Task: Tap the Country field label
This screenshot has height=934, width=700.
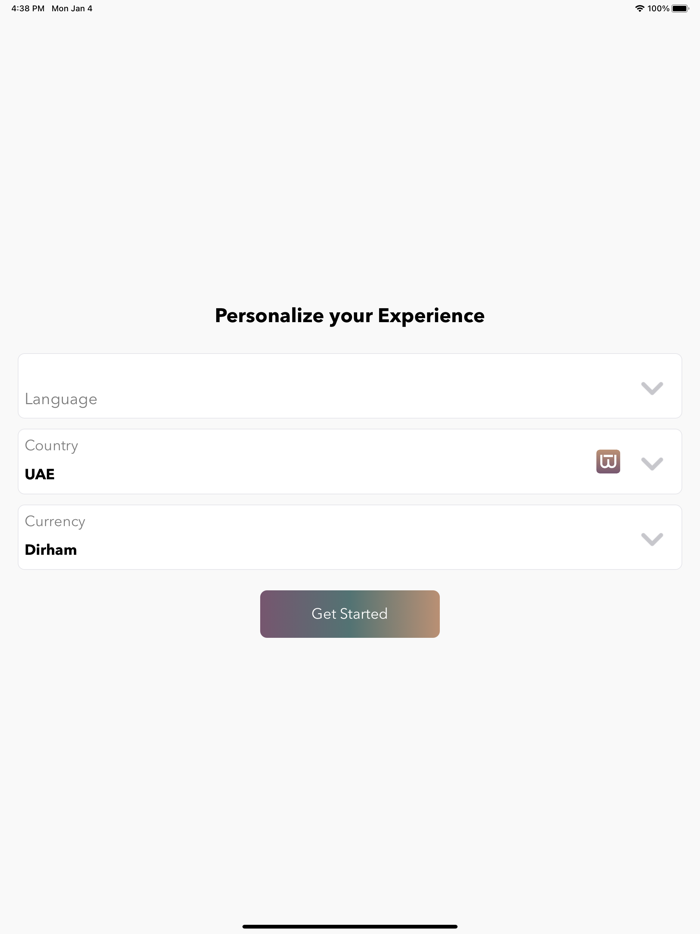Action: point(51,445)
